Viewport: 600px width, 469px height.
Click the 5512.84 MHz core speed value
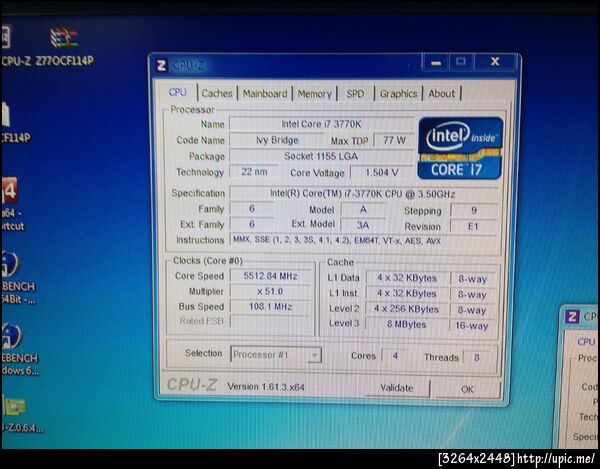click(x=271, y=276)
